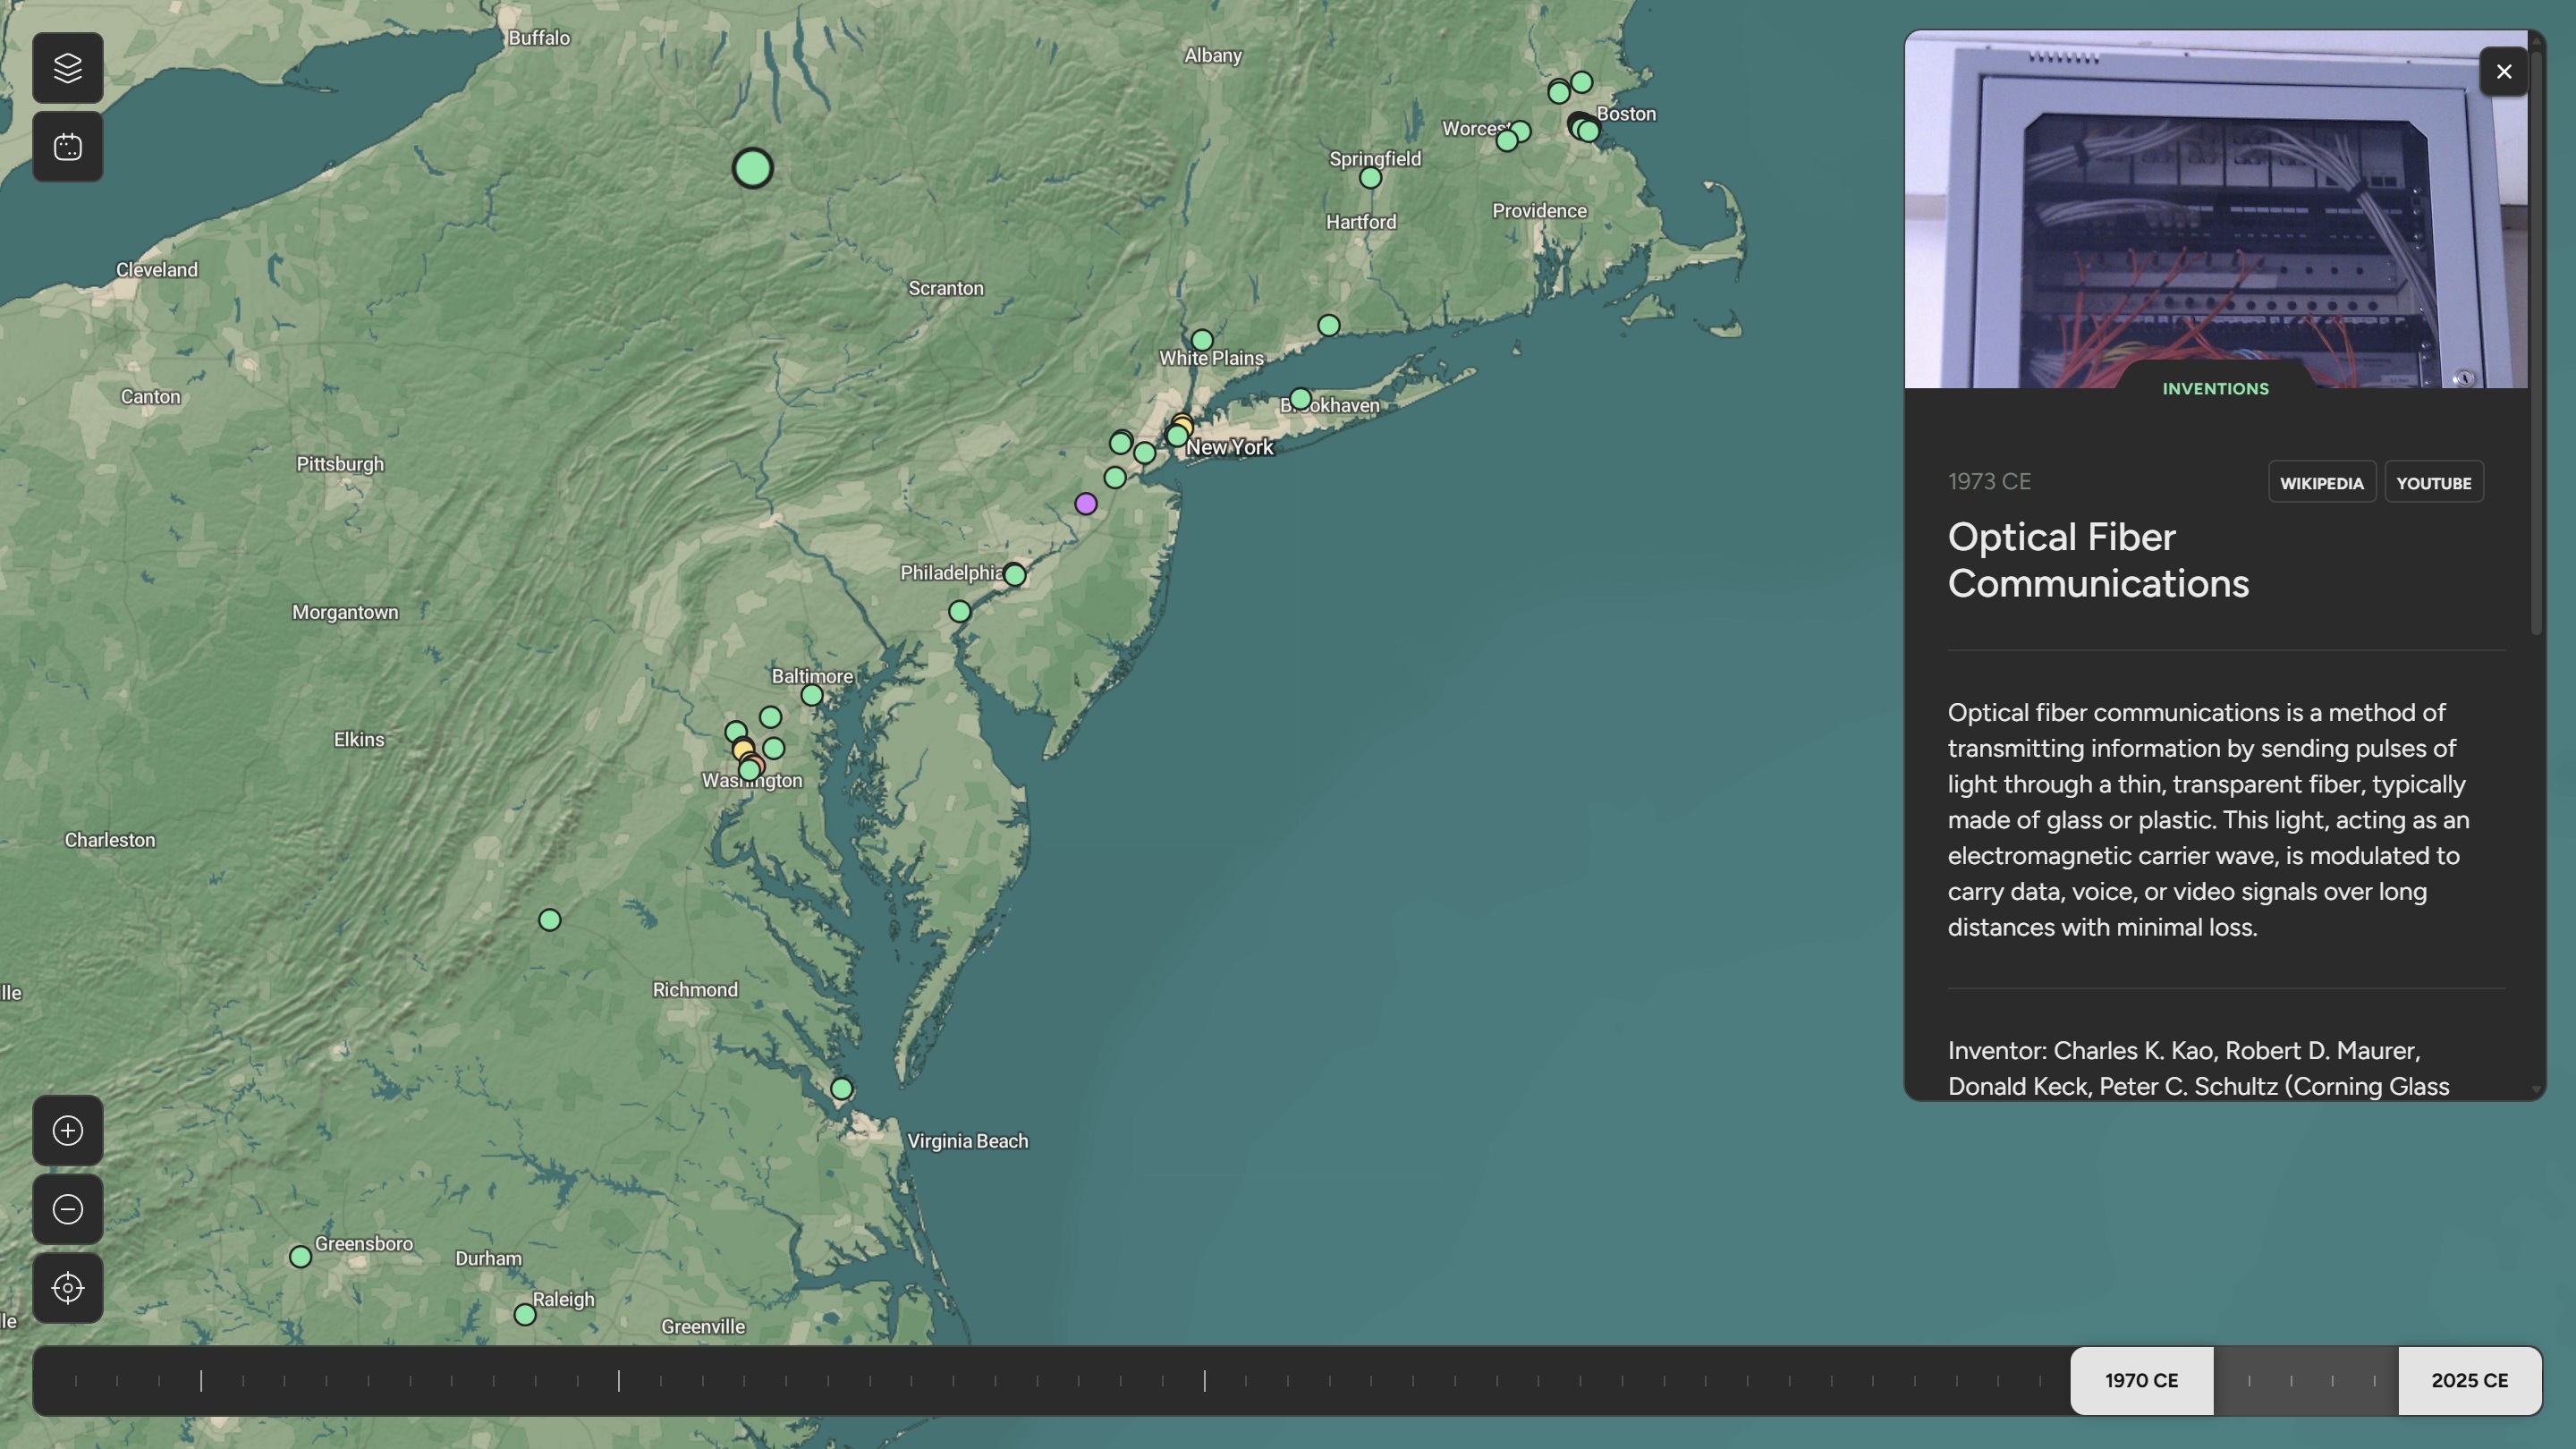Click the green marker at Philadelphia

coord(1014,575)
